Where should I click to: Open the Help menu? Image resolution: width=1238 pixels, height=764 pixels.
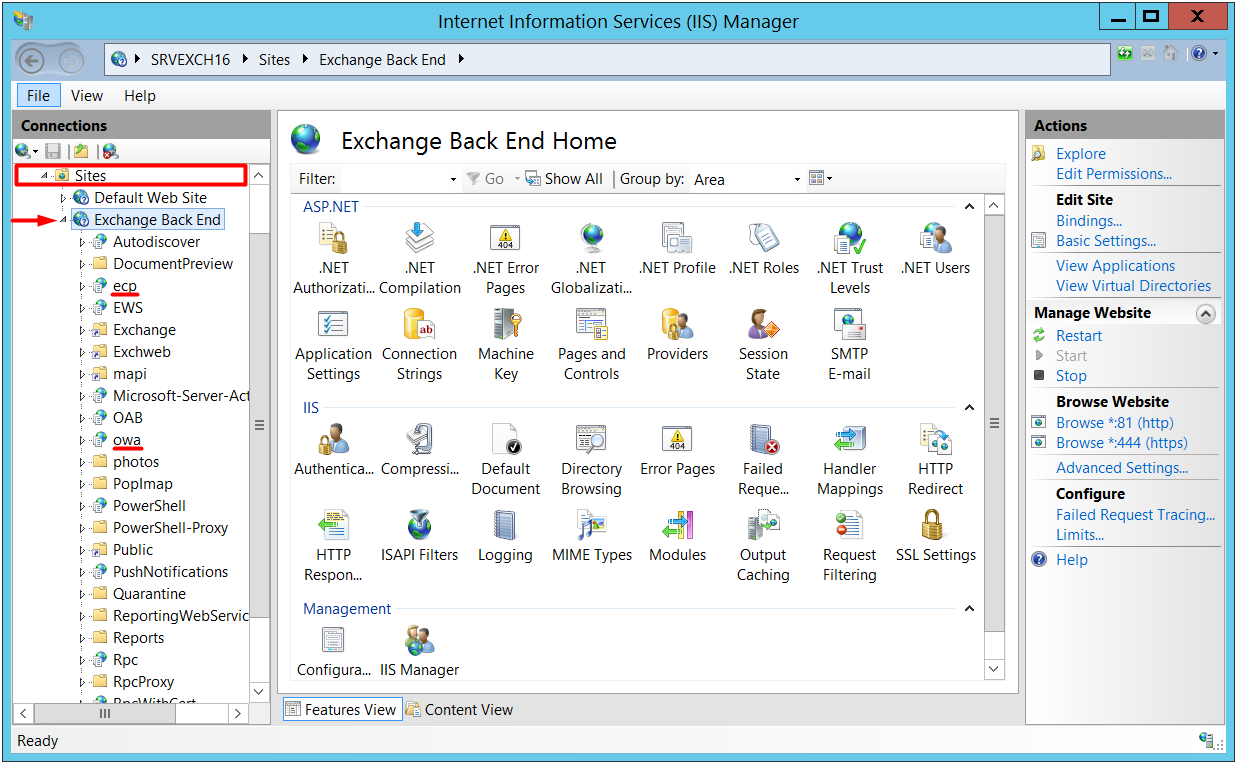point(140,96)
